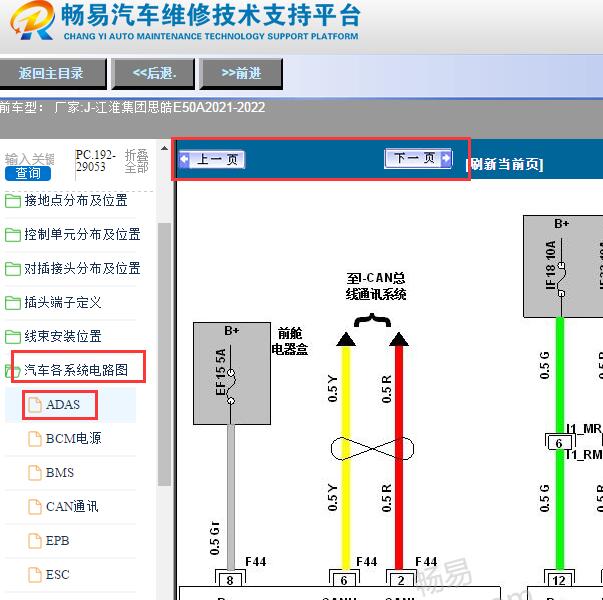The height and width of the screenshot is (600, 603).
Task: Click the 返回主目录 button
Action: coord(52,73)
